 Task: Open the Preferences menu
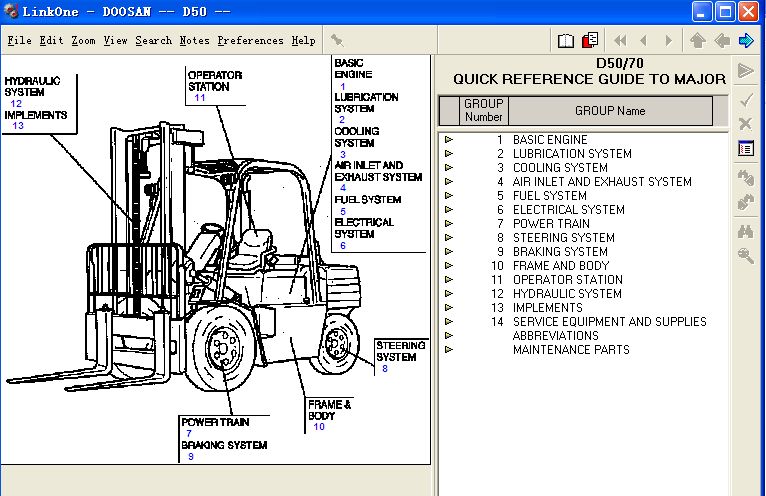[250, 41]
